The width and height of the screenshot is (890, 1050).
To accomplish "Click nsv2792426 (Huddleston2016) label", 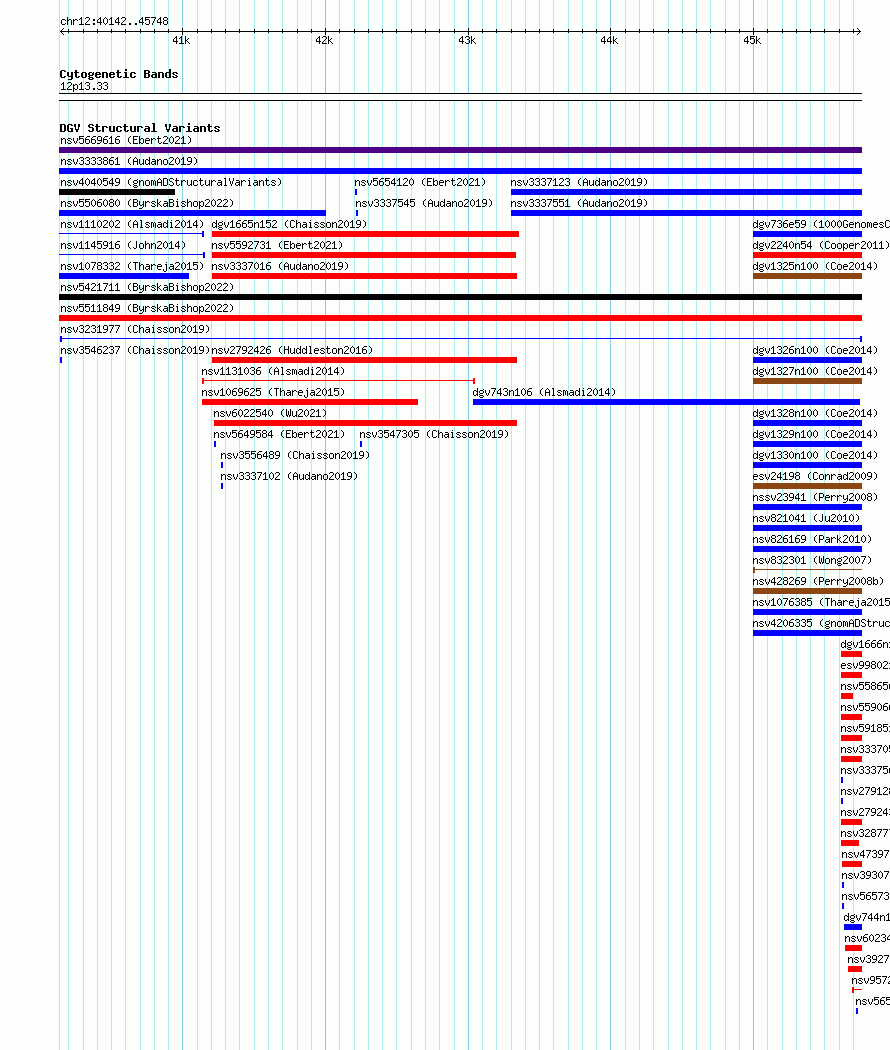I will [x=292, y=350].
